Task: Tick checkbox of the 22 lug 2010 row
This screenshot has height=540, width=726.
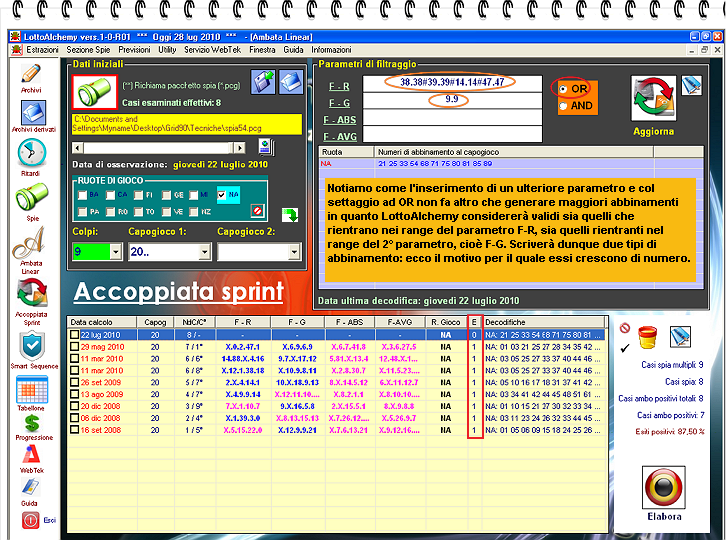Action: pyautogui.click(x=75, y=334)
